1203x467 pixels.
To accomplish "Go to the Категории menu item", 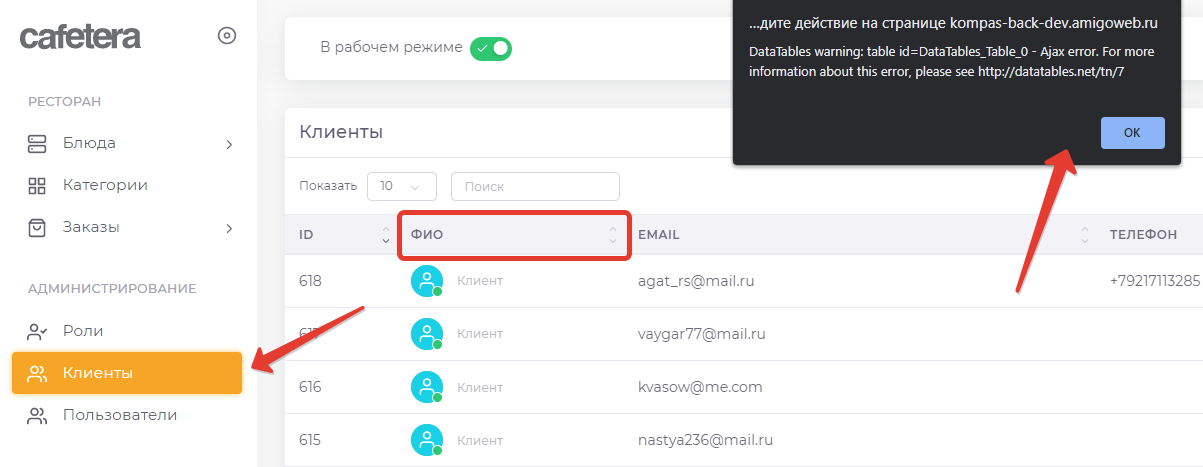I will point(105,185).
